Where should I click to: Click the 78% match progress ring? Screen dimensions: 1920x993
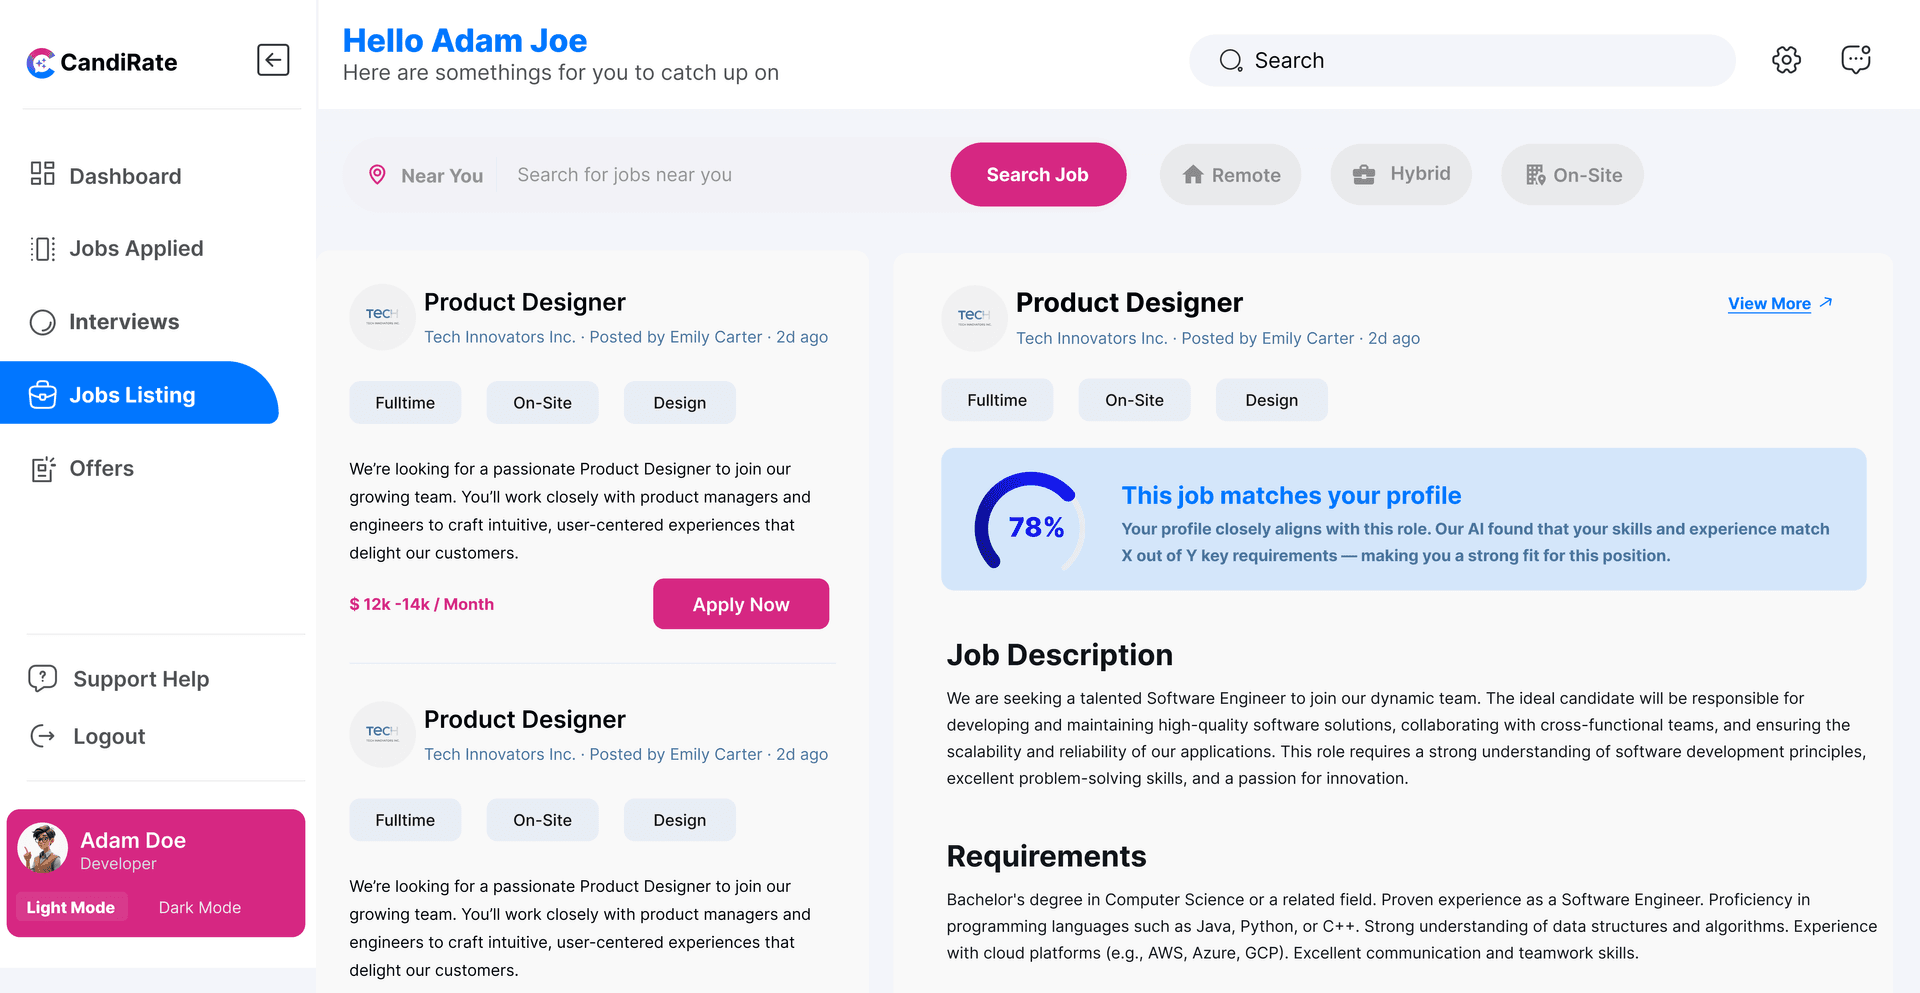(x=1032, y=523)
